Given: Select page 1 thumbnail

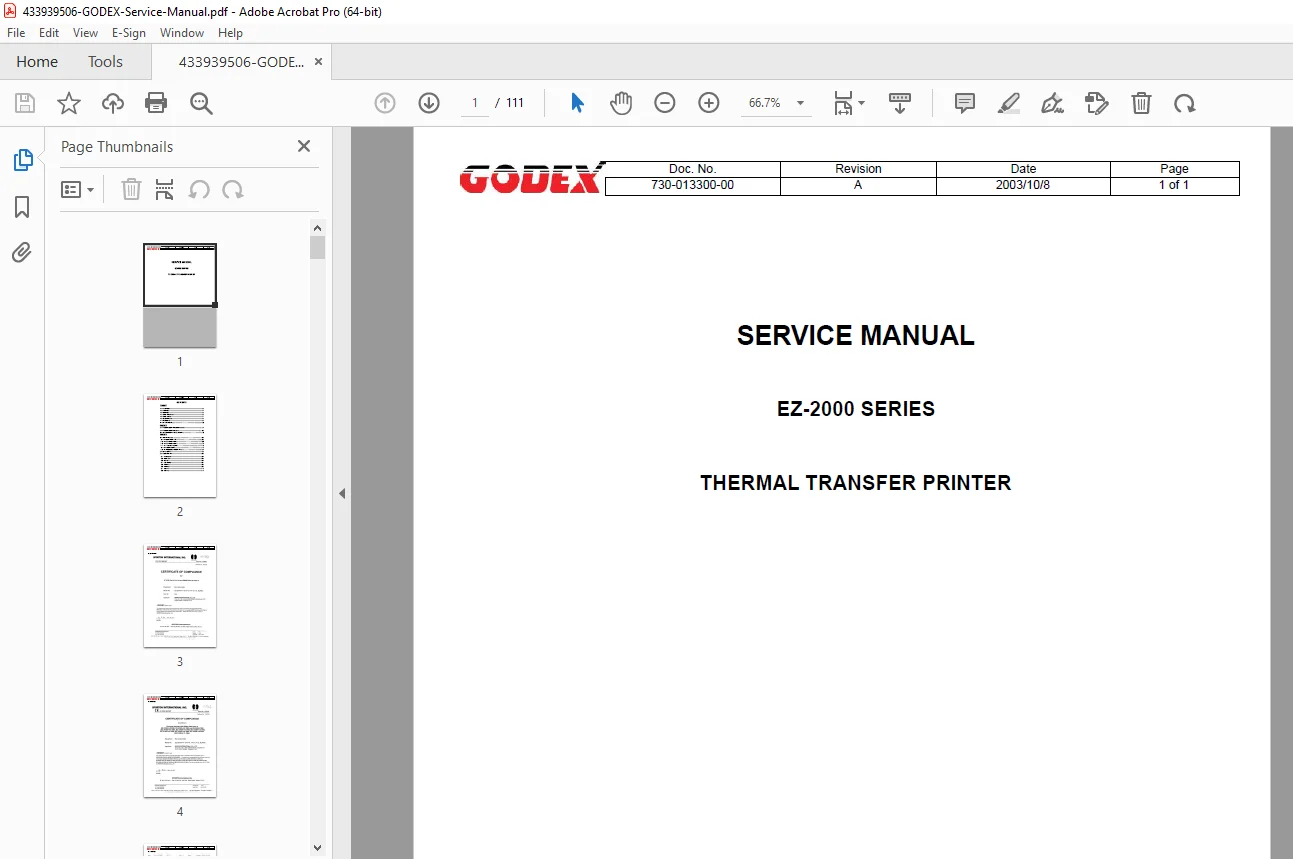Looking at the screenshot, I should coord(180,295).
